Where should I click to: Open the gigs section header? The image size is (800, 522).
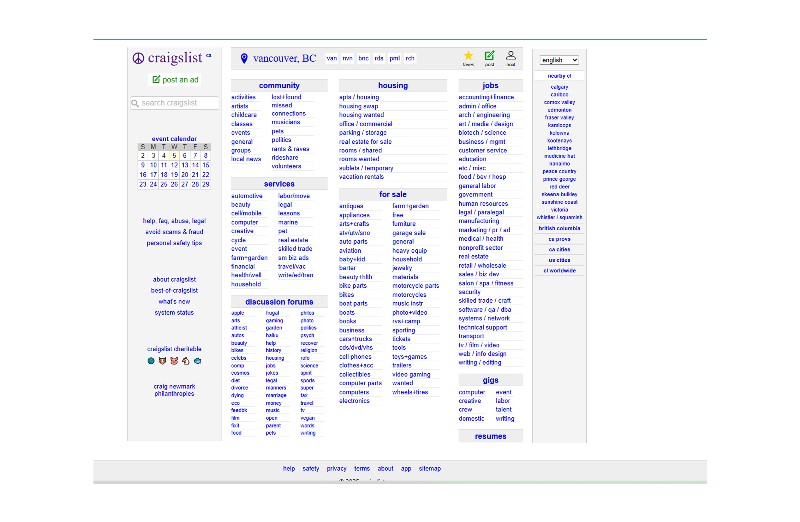coord(490,380)
